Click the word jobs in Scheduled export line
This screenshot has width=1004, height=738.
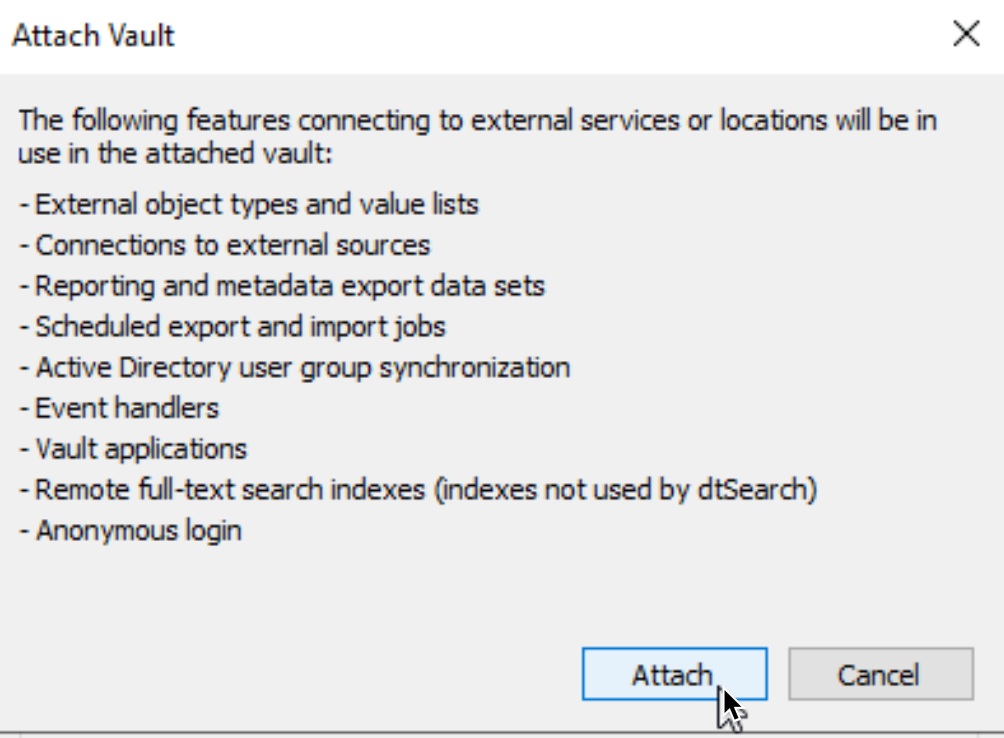419,328
